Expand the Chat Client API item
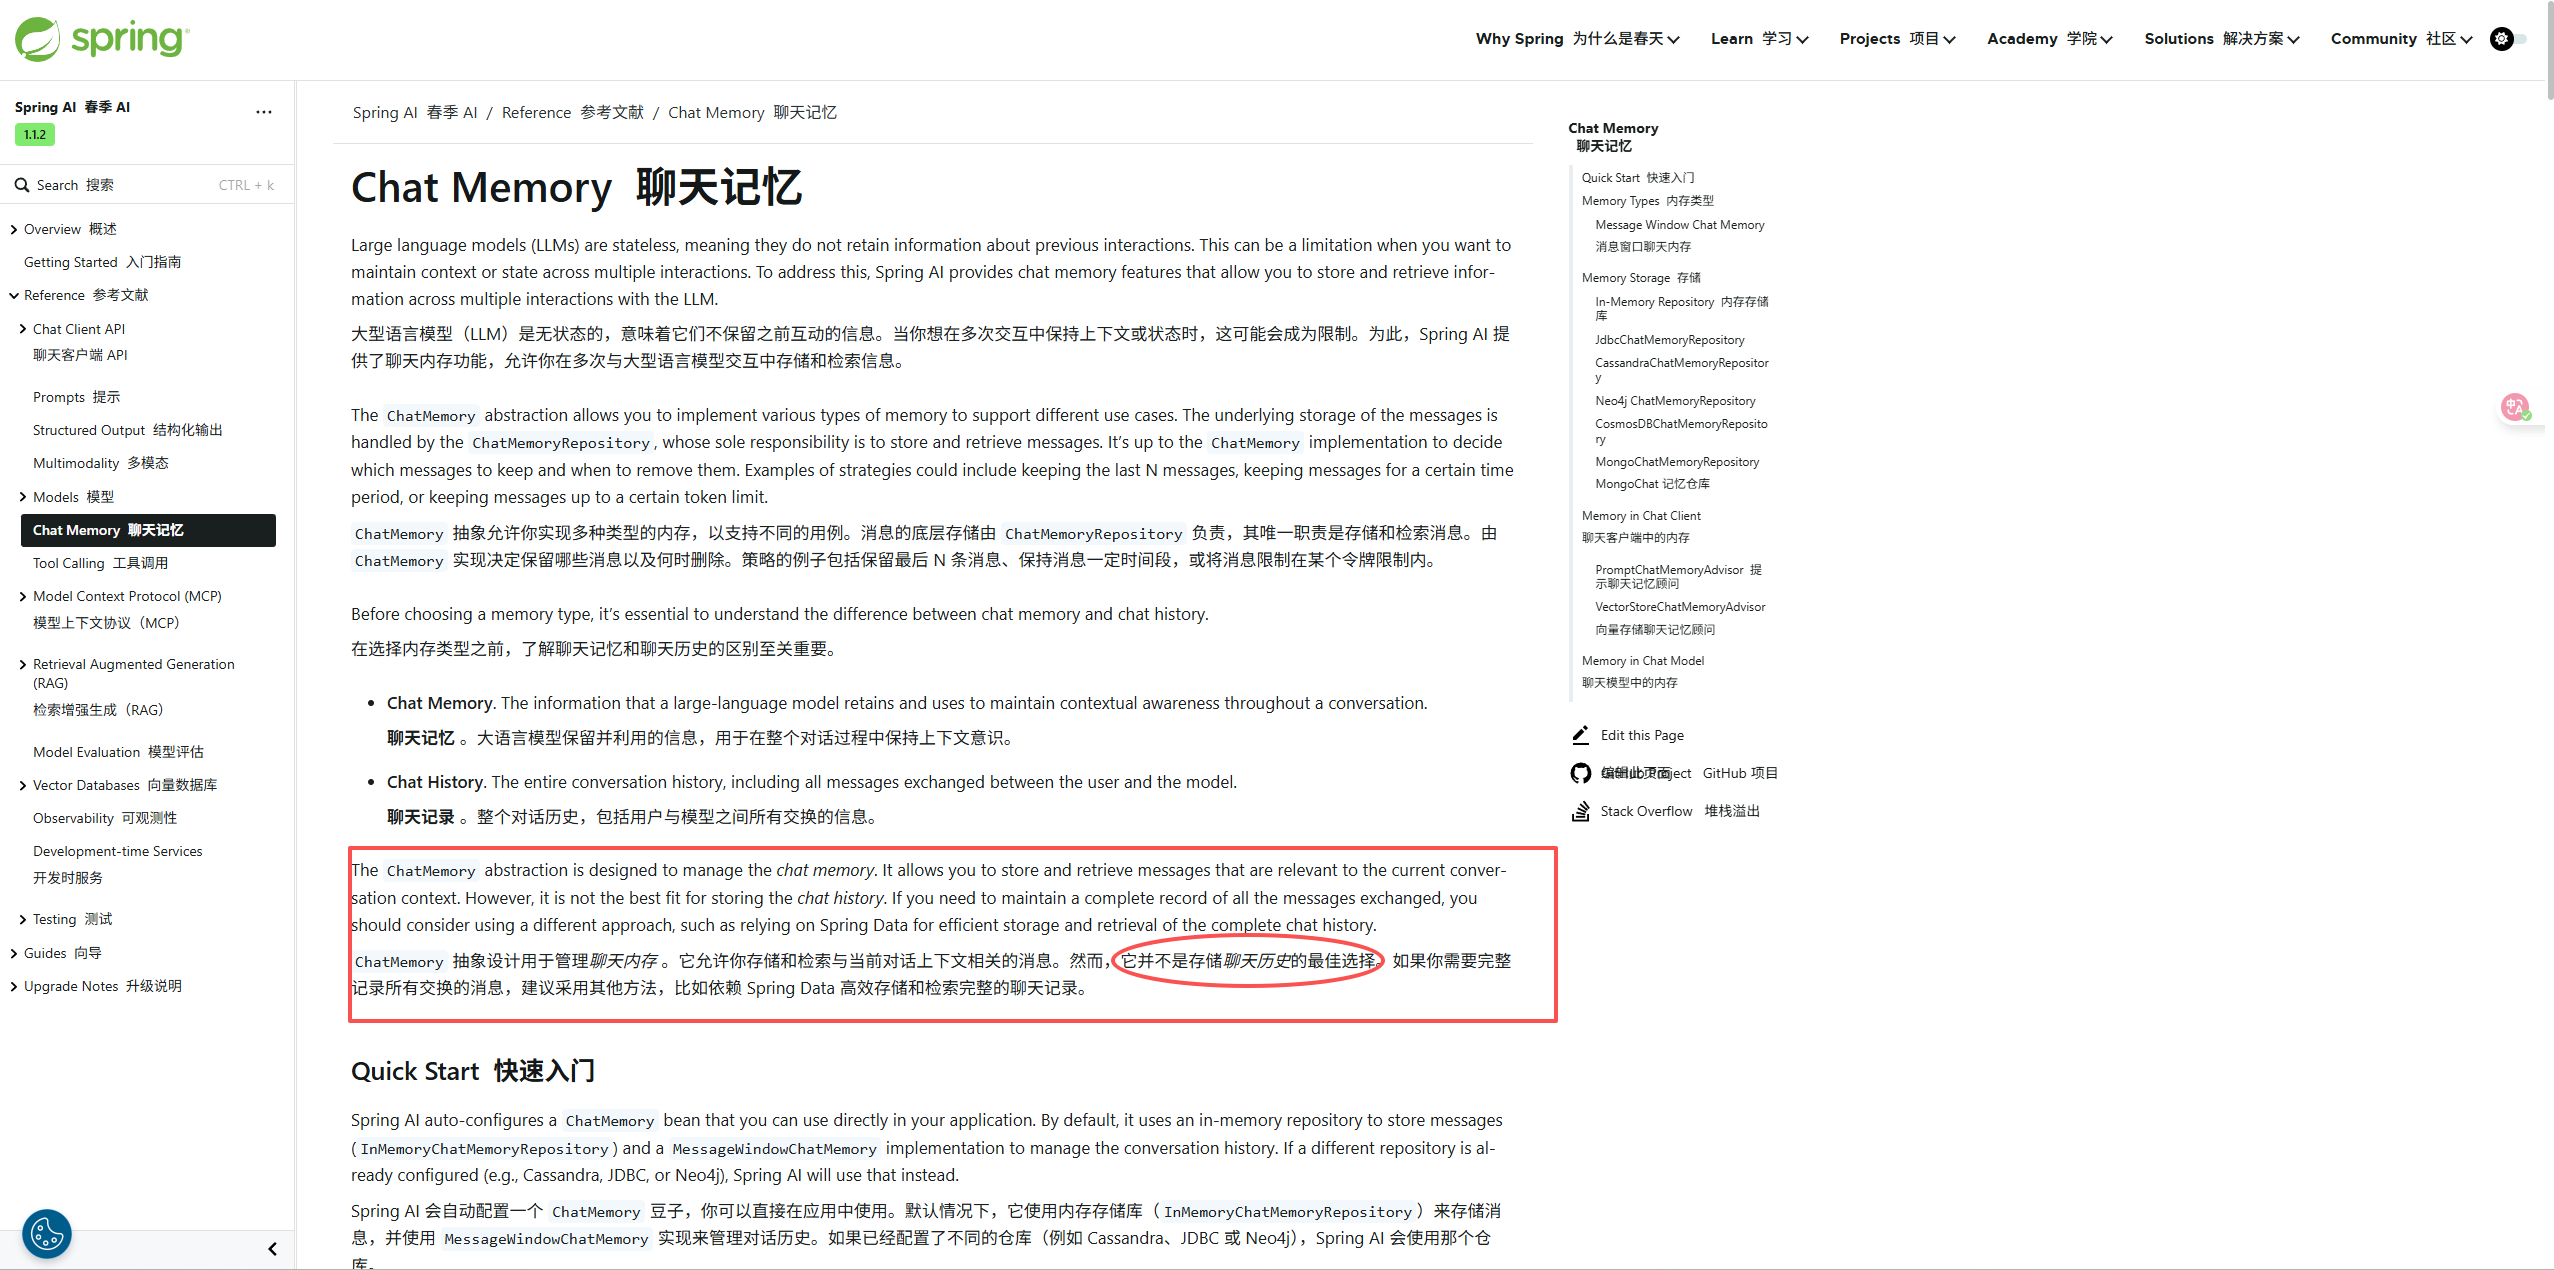 pos(23,329)
